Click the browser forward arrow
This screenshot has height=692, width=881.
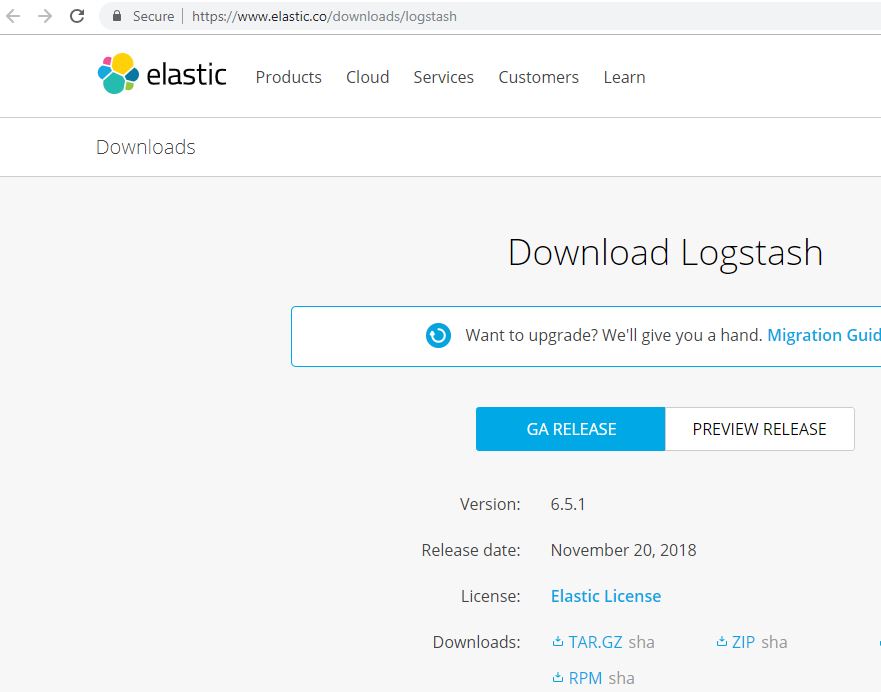click(x=45, y=16)
